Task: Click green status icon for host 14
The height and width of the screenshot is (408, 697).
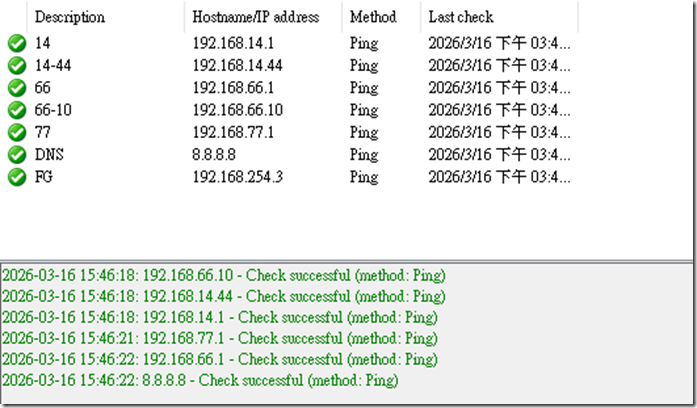Action: pyautogui.click(x=16, y=43)
